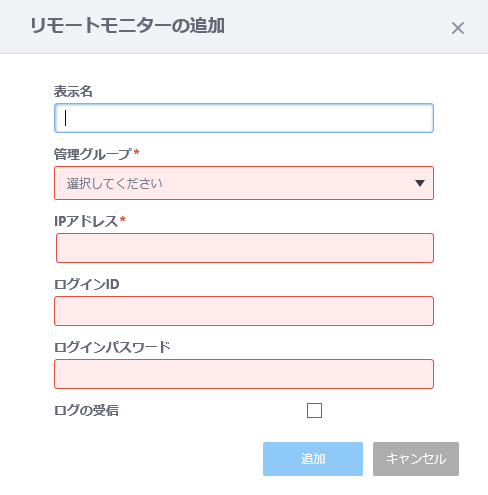Viewport: 488px width, 495px height.
Task: Select the 選択してください placeholder text
Action: coord(114,183)
